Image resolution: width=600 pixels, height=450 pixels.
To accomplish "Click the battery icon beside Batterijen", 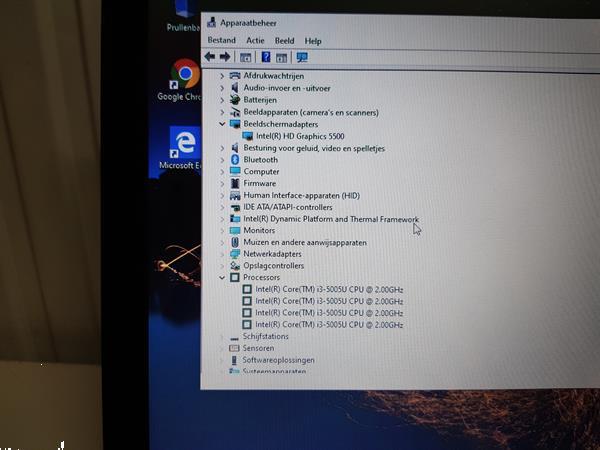I will (235, 99).
